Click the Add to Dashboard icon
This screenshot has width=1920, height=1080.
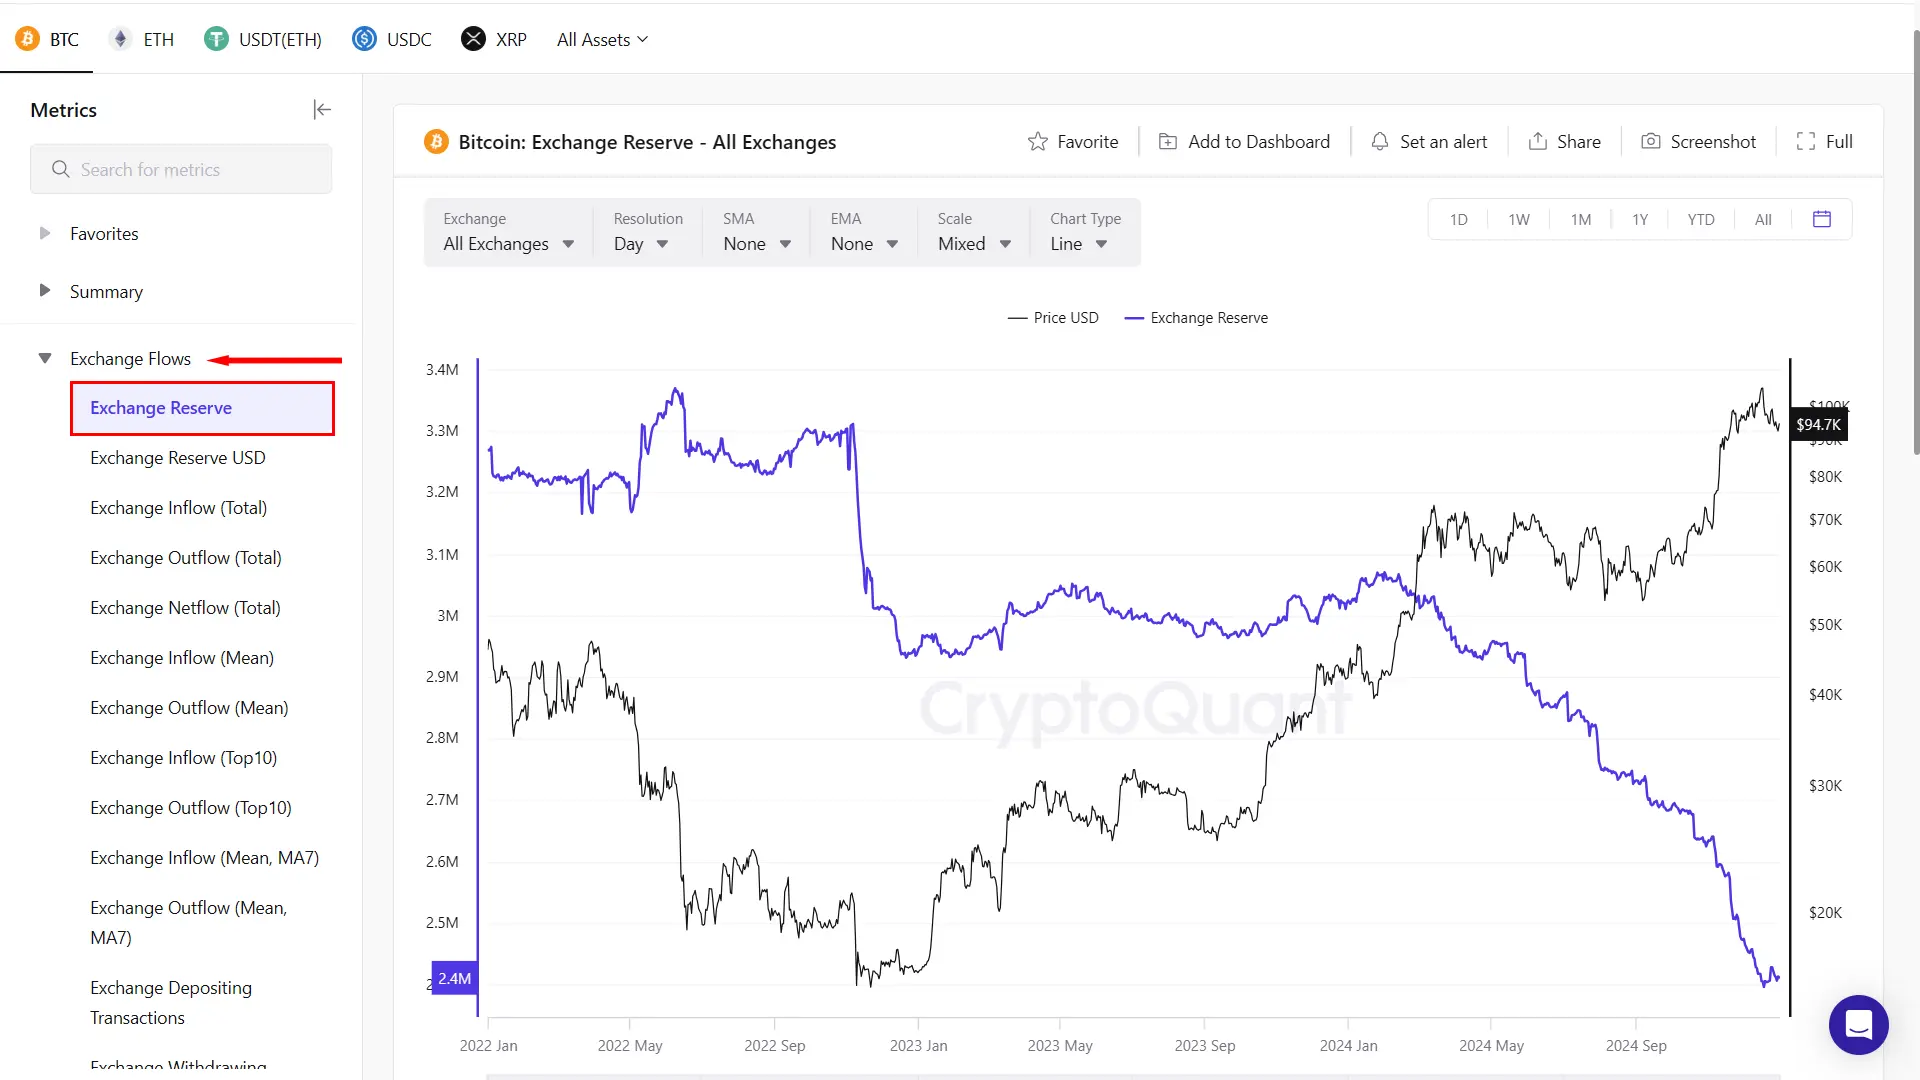coord(1168,142)
